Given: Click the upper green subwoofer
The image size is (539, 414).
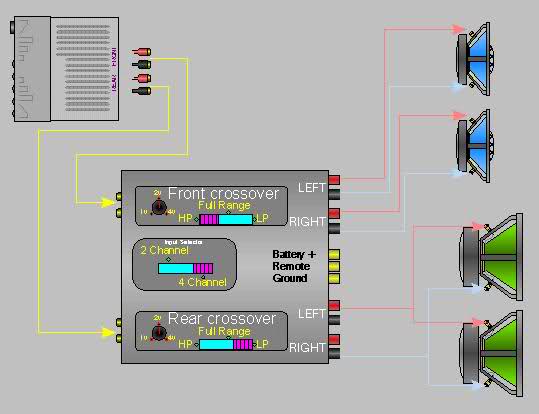Looking at the screenshot, I should 492,257.
